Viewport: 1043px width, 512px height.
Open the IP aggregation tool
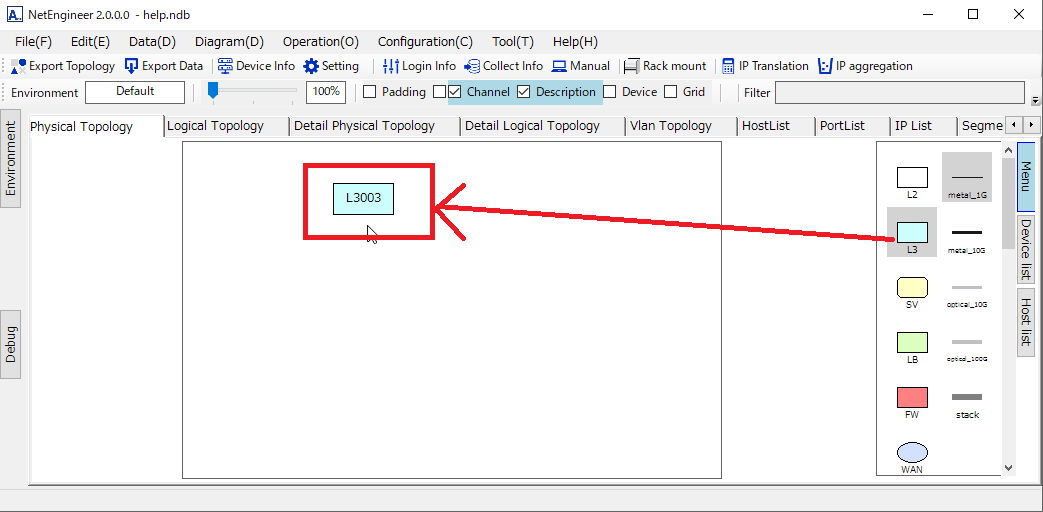pyautogui.click(x=825, y=66)
